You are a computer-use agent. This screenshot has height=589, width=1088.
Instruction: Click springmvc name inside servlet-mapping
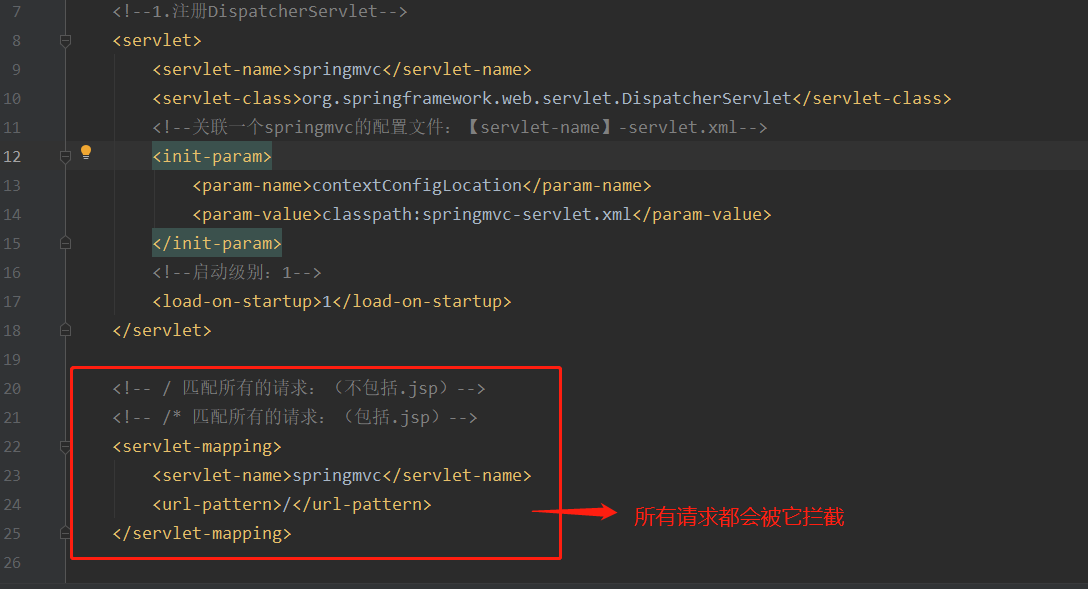(337, 476)
